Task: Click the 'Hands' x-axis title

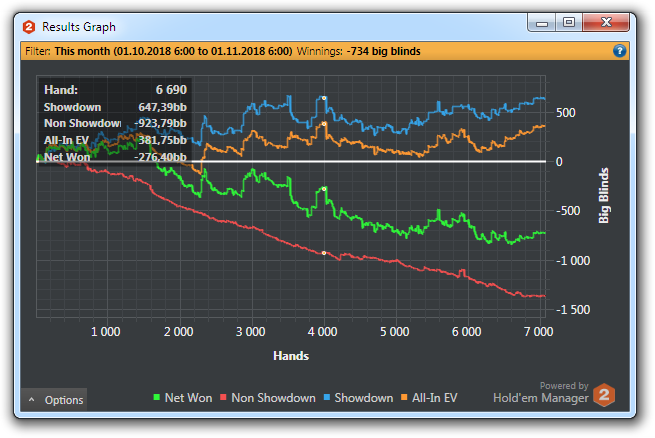Action: pos(291,356)
